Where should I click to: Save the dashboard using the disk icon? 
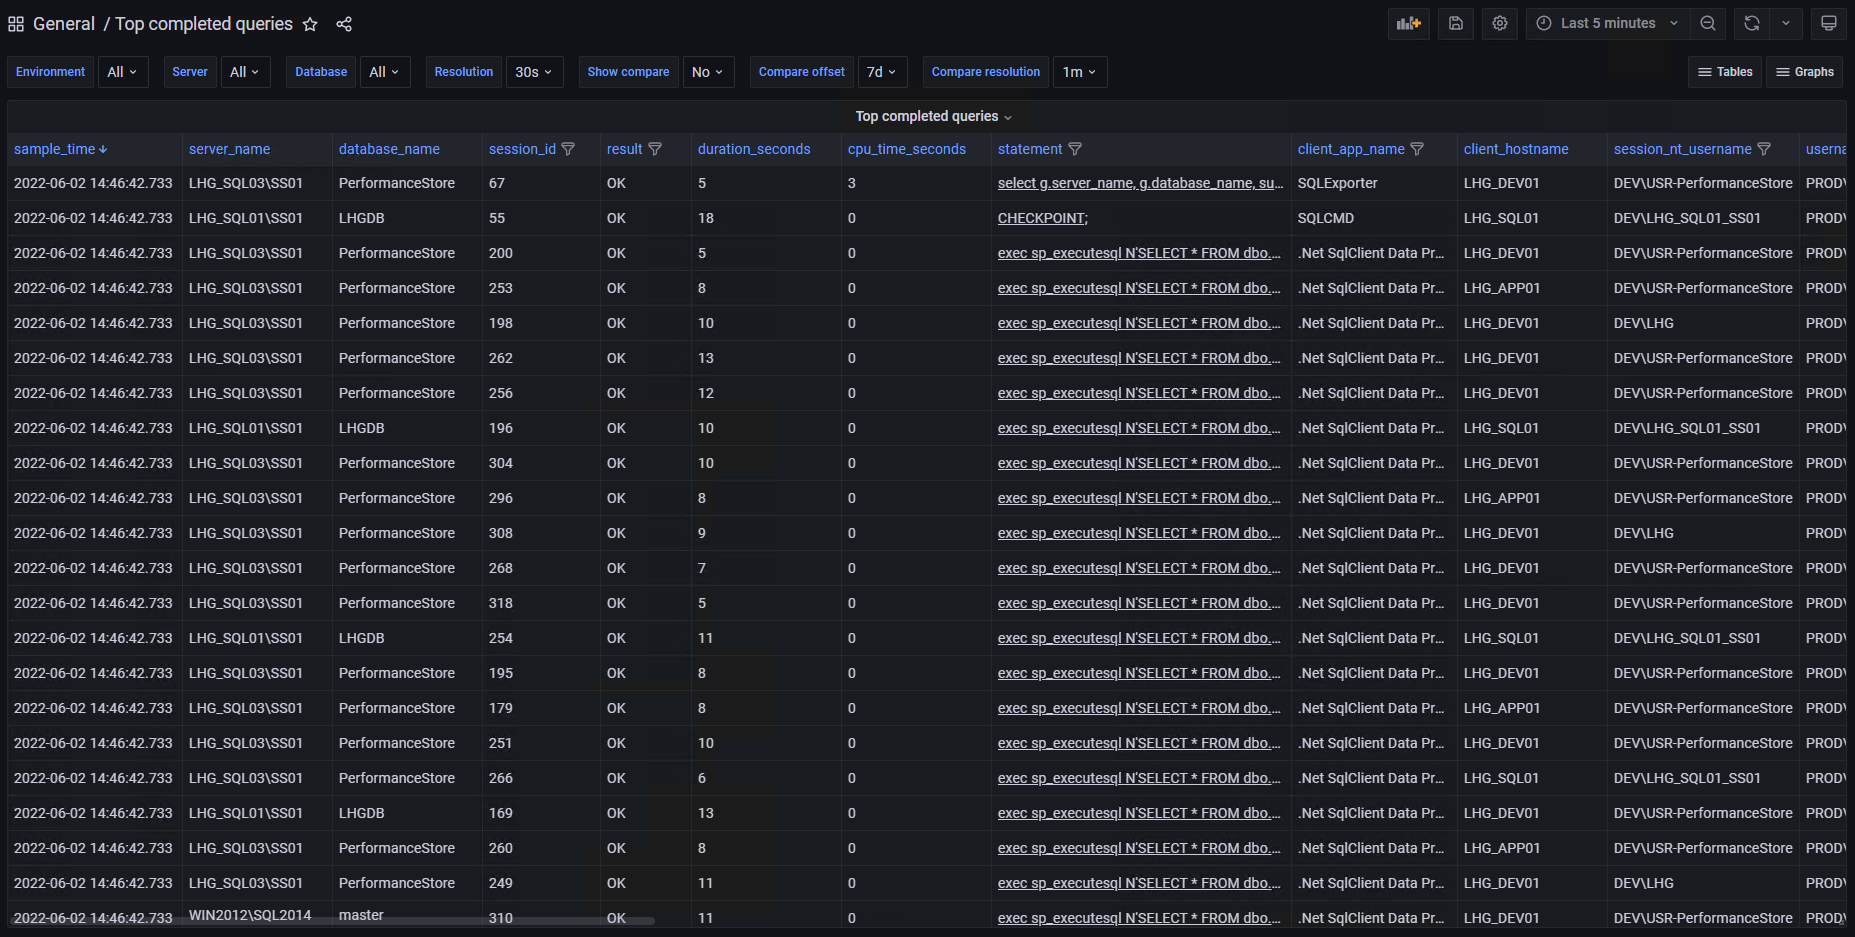pyautogui.click(x=1456, y=23)
